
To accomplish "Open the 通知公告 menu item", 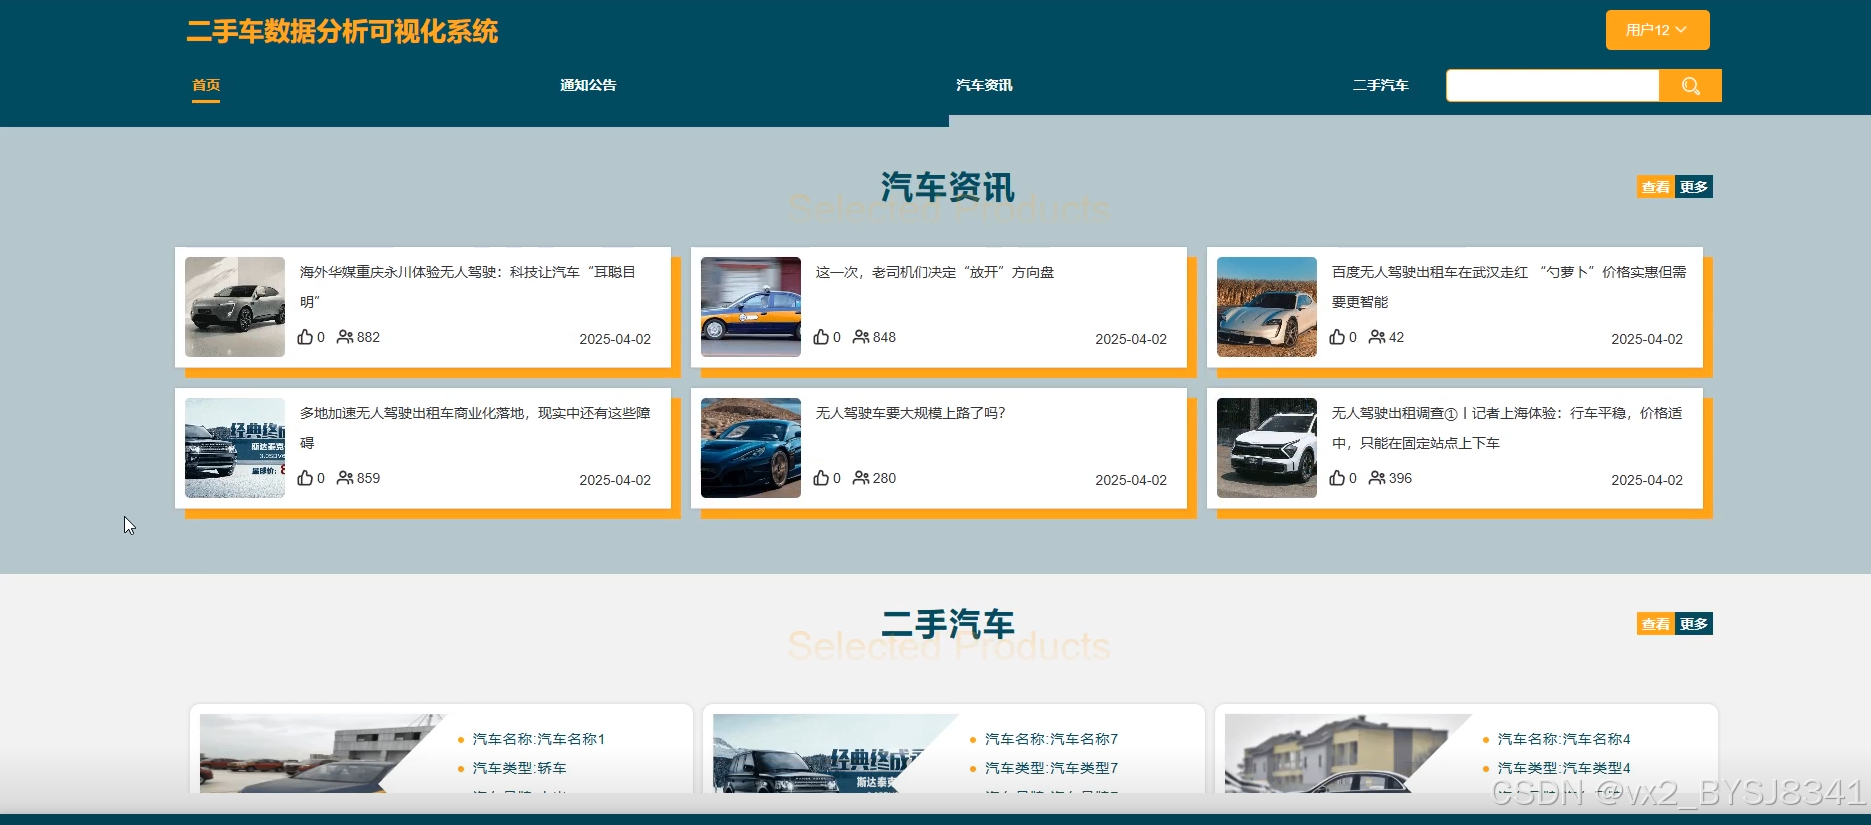I will (x=588, y=85).
